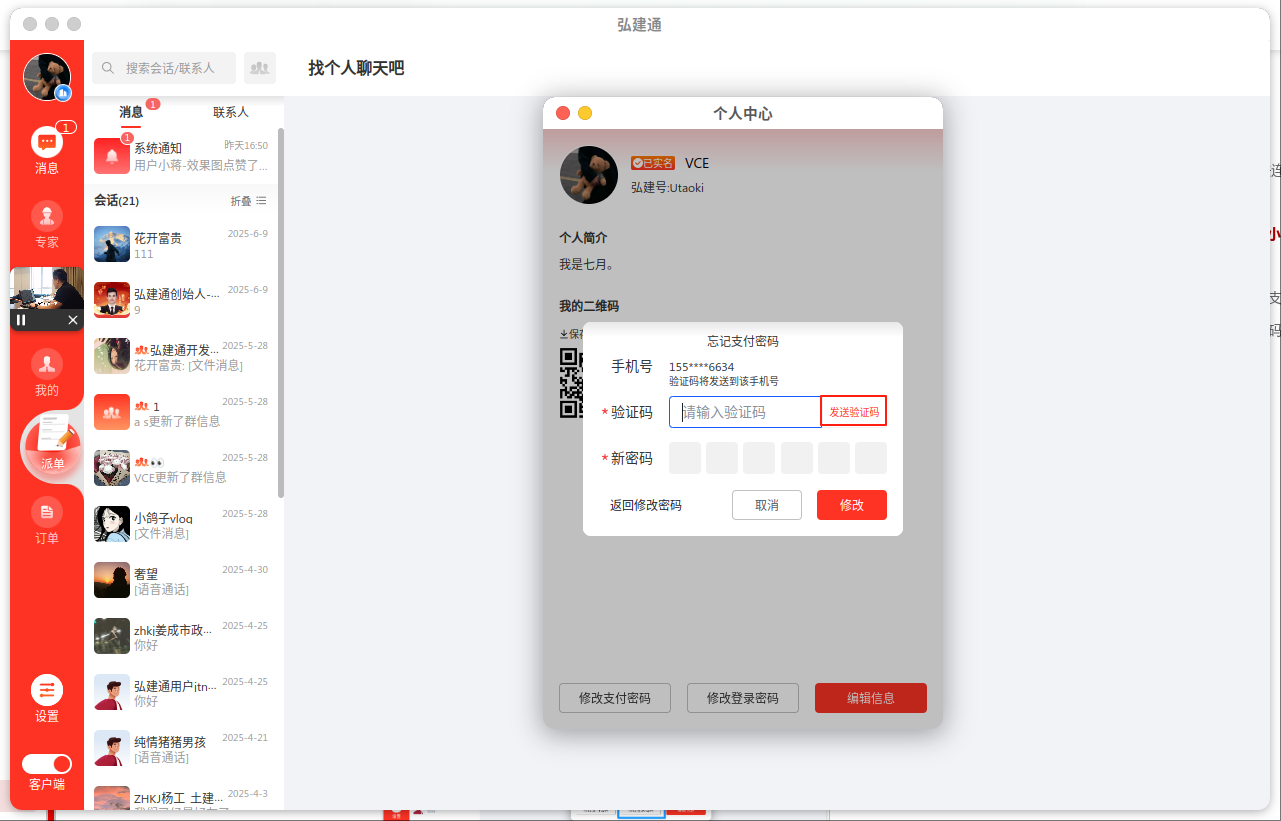Switch to the 联系人 tab

click(x=230, y=112)
